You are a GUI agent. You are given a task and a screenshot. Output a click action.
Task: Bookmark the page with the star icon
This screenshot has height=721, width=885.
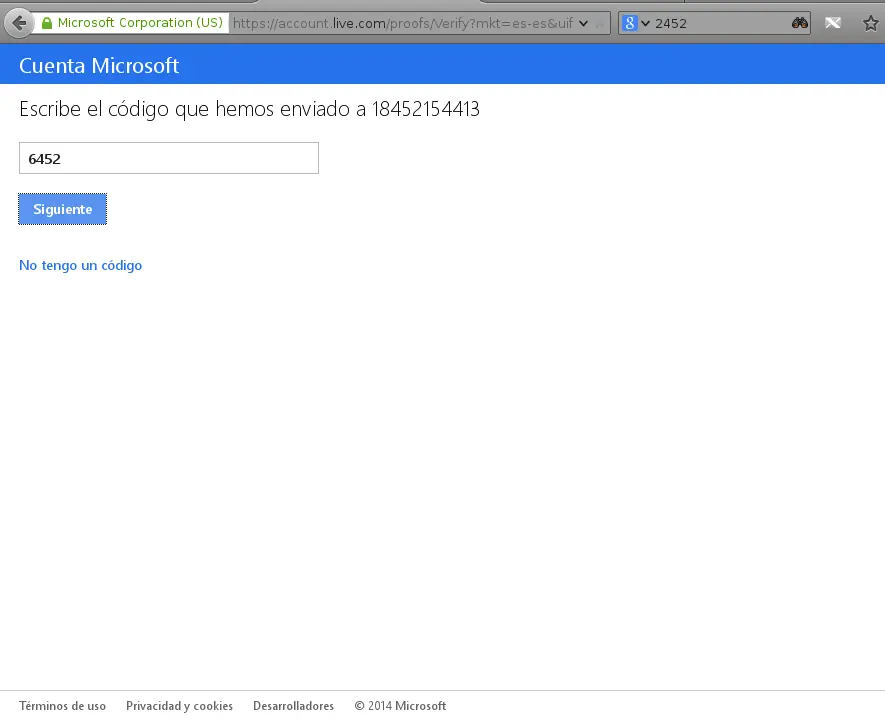pyautogui.click(x=871, y=23)
